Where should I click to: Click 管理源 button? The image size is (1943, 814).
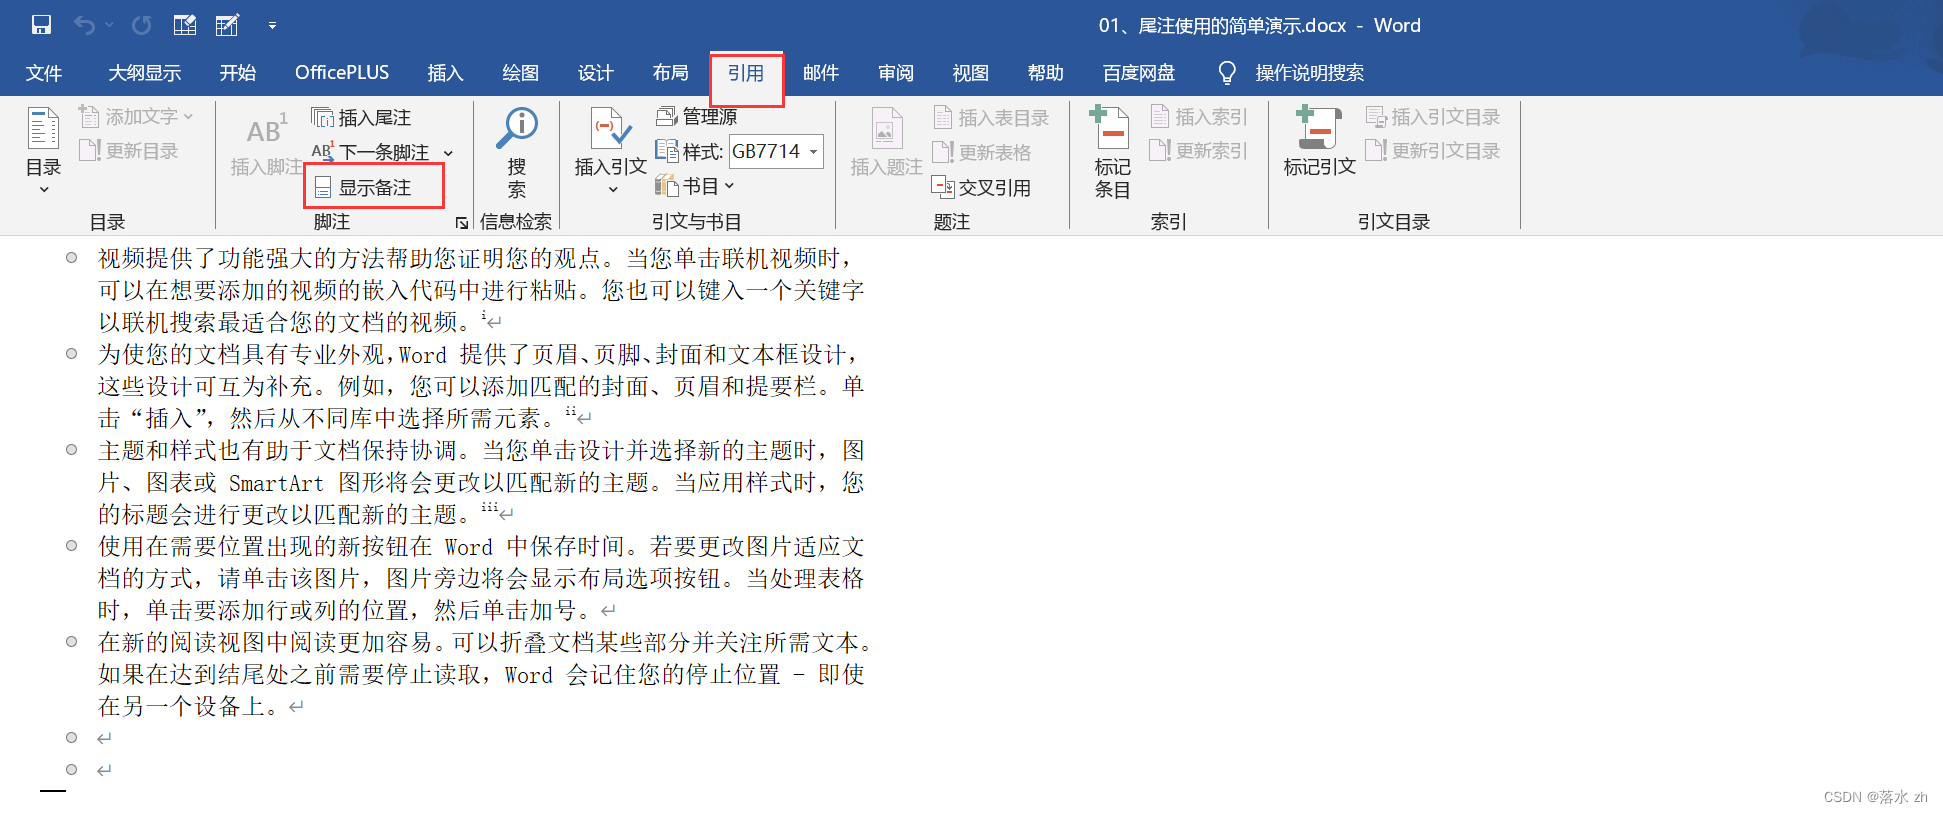tap(697, 117)
